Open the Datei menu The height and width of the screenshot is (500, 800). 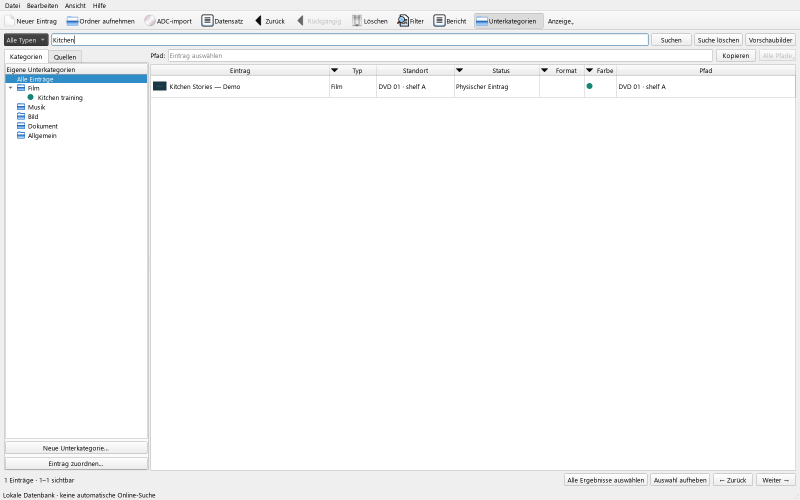click(12, 5)
